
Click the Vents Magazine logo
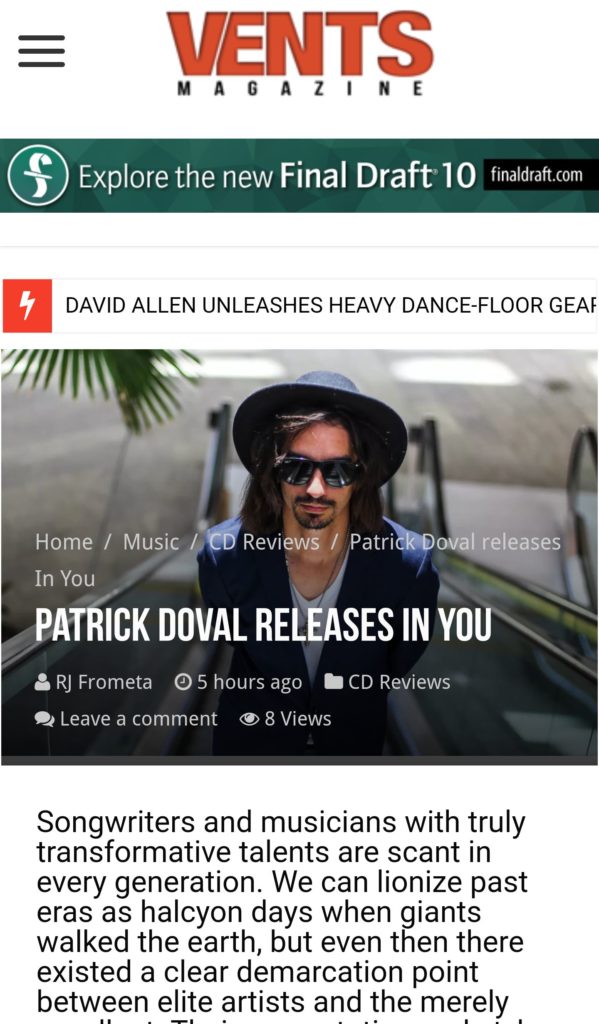tap(300, 54)
